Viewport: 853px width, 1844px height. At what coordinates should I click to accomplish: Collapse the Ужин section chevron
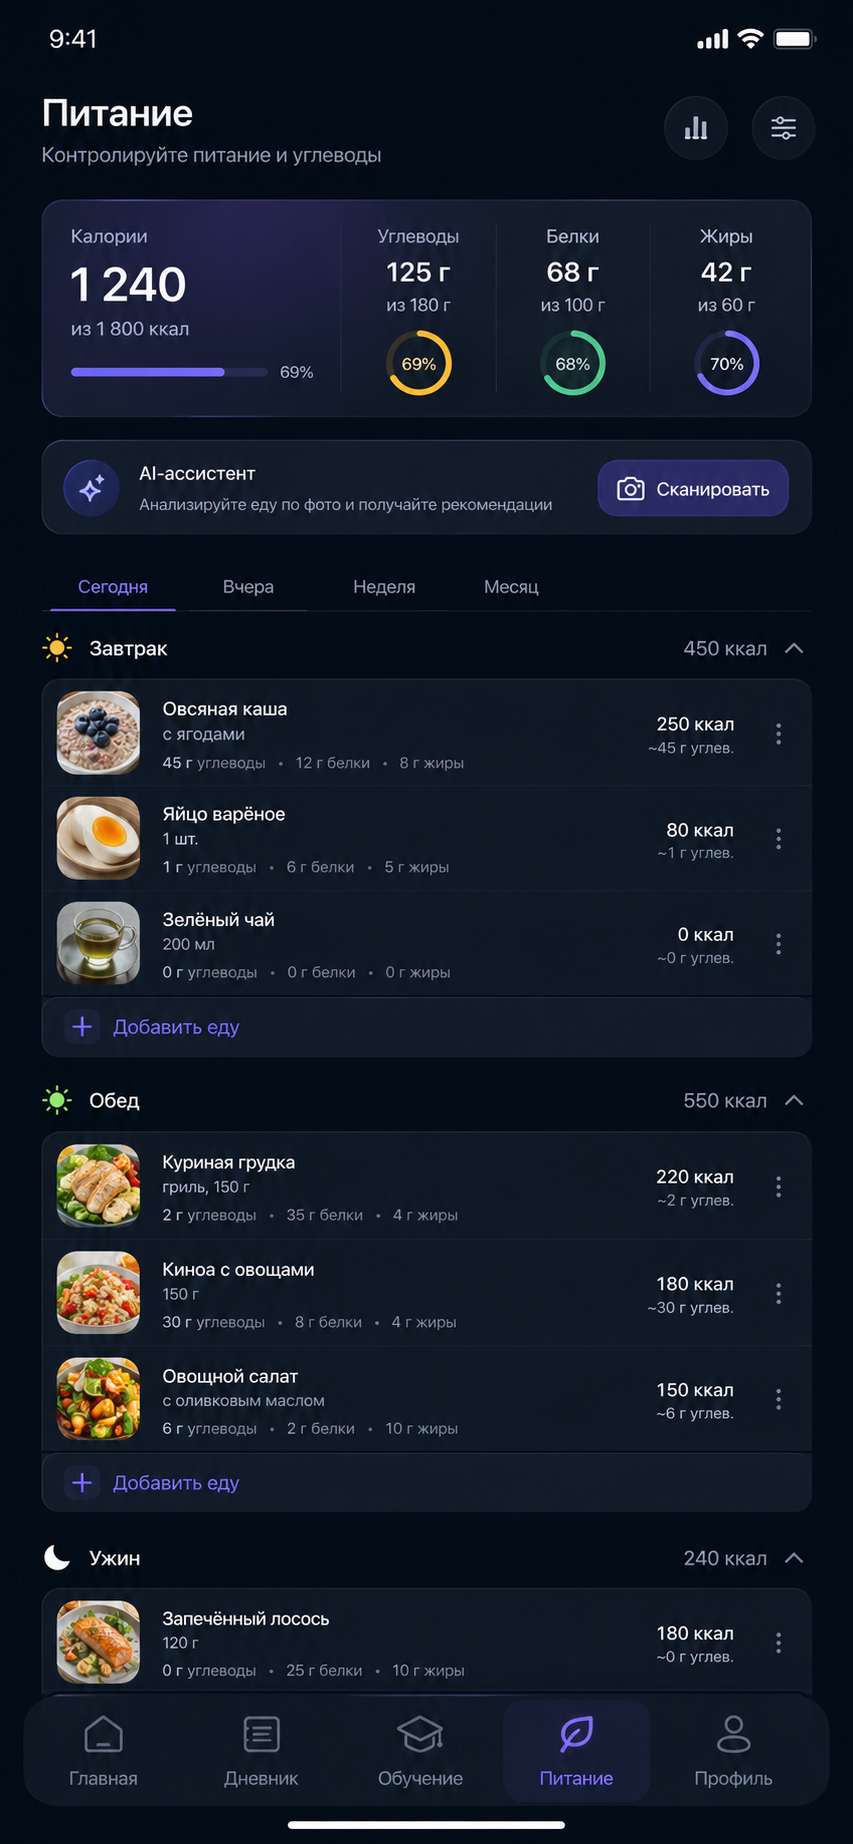point(794,1558)
